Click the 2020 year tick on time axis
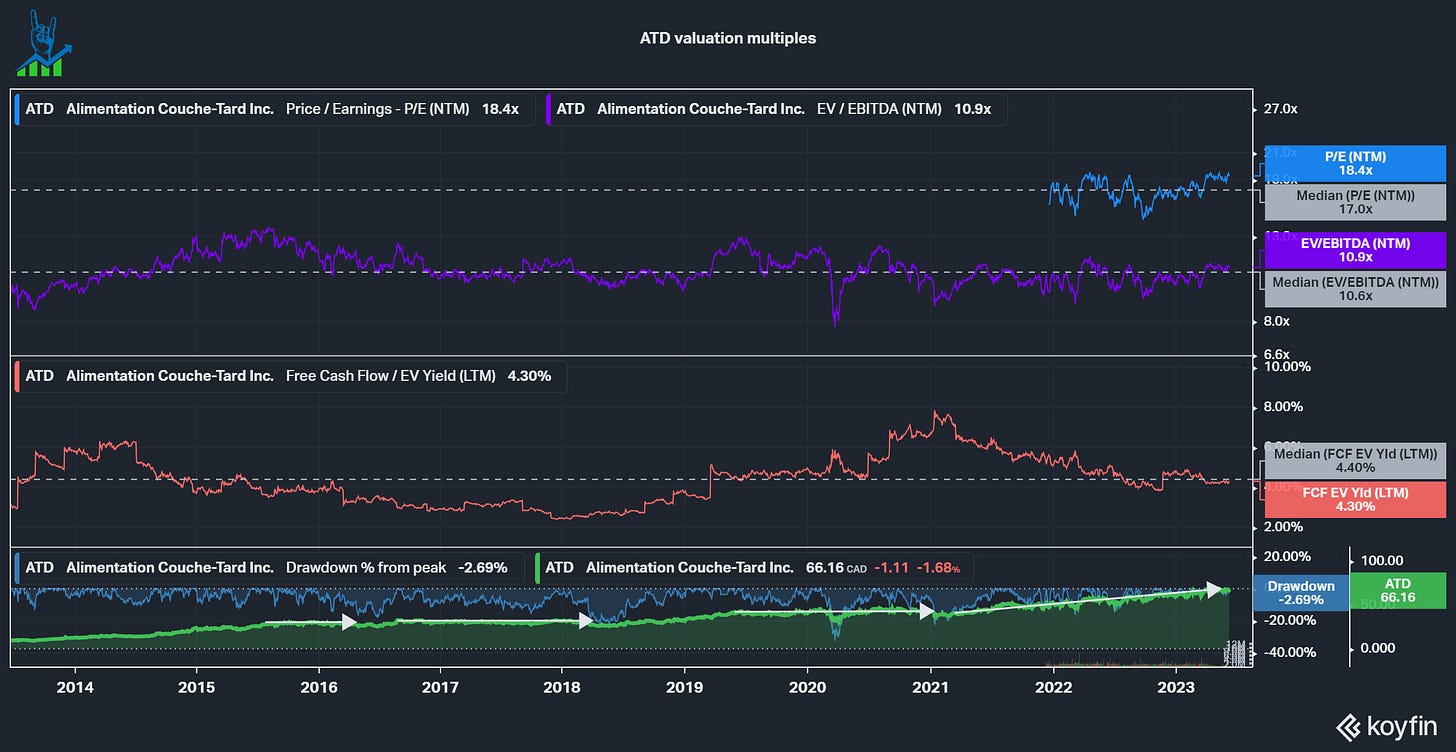 click(808, 687)
